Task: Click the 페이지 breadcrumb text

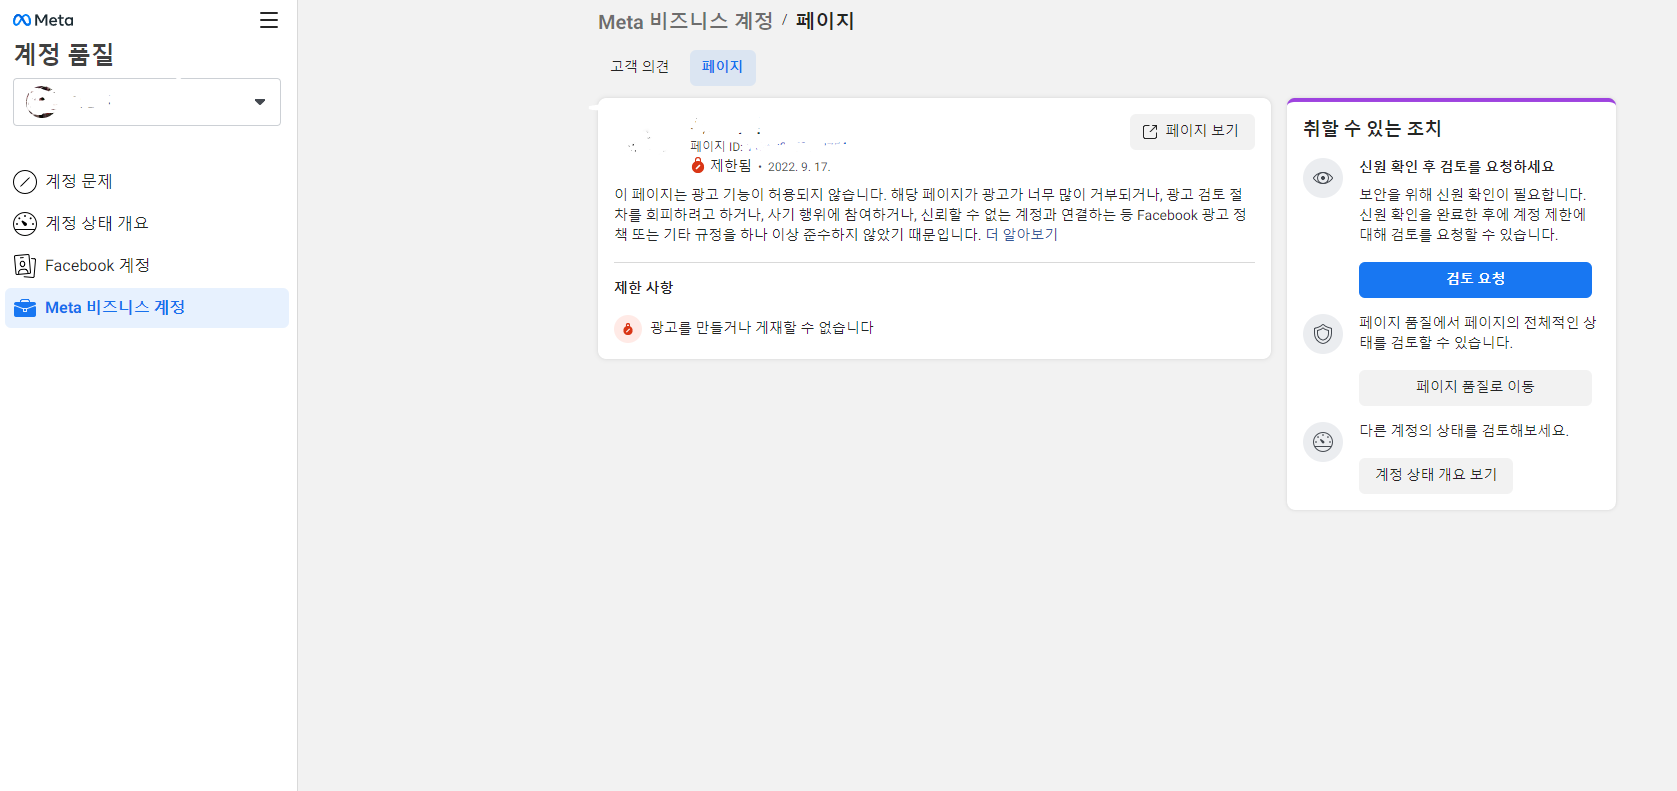Action: [825, 21]
